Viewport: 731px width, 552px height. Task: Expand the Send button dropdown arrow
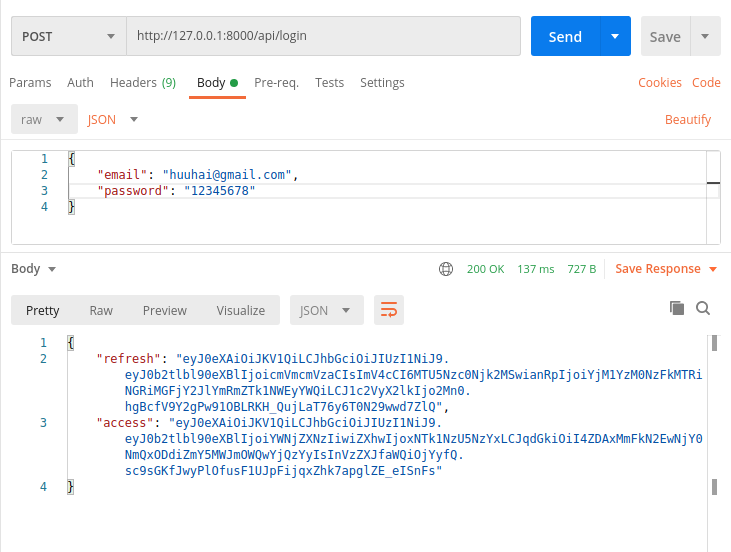614,37
